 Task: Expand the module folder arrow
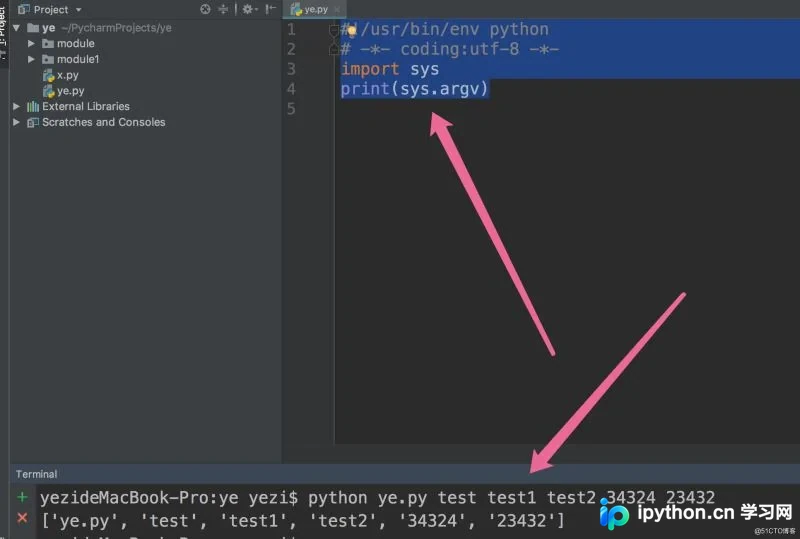tap(31, 43)
